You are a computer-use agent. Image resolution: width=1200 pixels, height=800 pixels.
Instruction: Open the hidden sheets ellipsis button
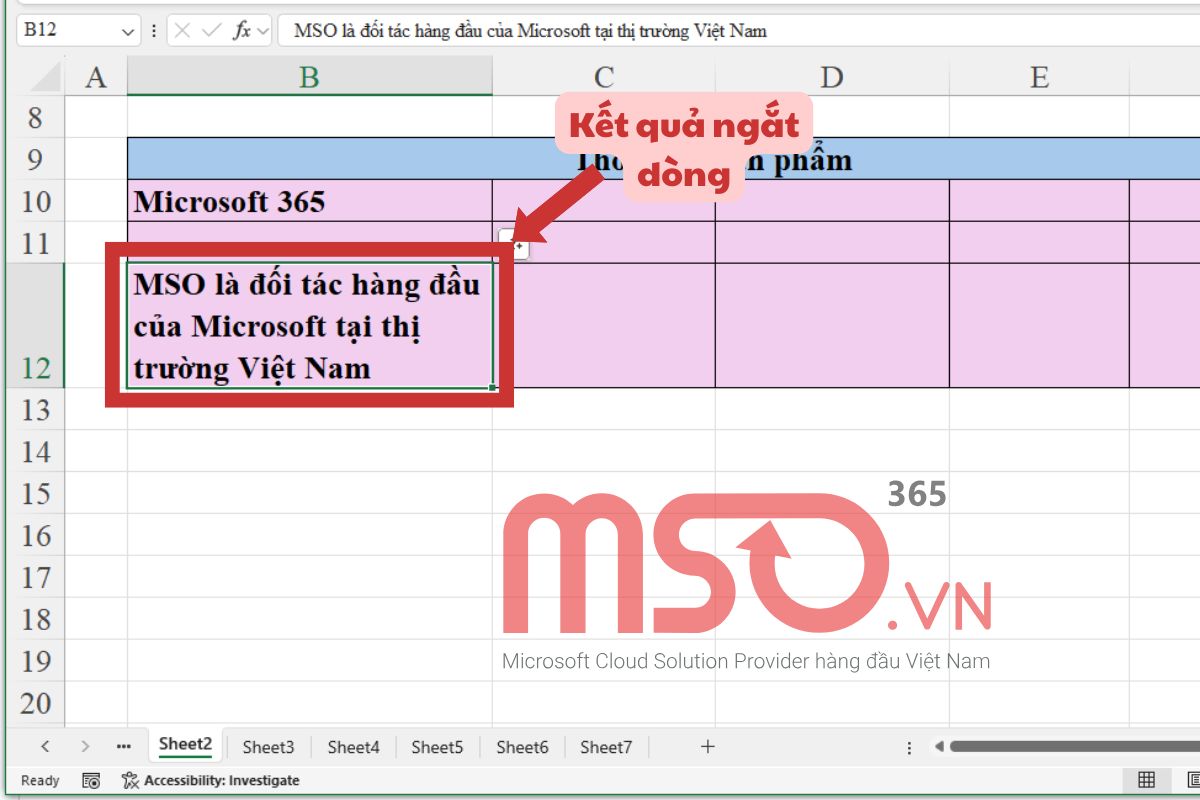(x=124, y=746)
